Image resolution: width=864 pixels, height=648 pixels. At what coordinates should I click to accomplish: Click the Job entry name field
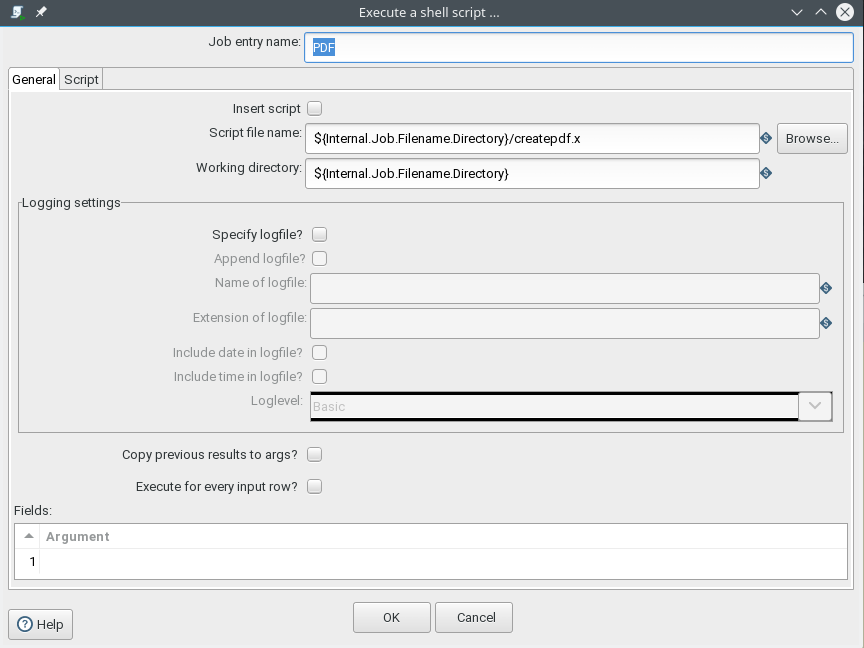click(579, 47)
